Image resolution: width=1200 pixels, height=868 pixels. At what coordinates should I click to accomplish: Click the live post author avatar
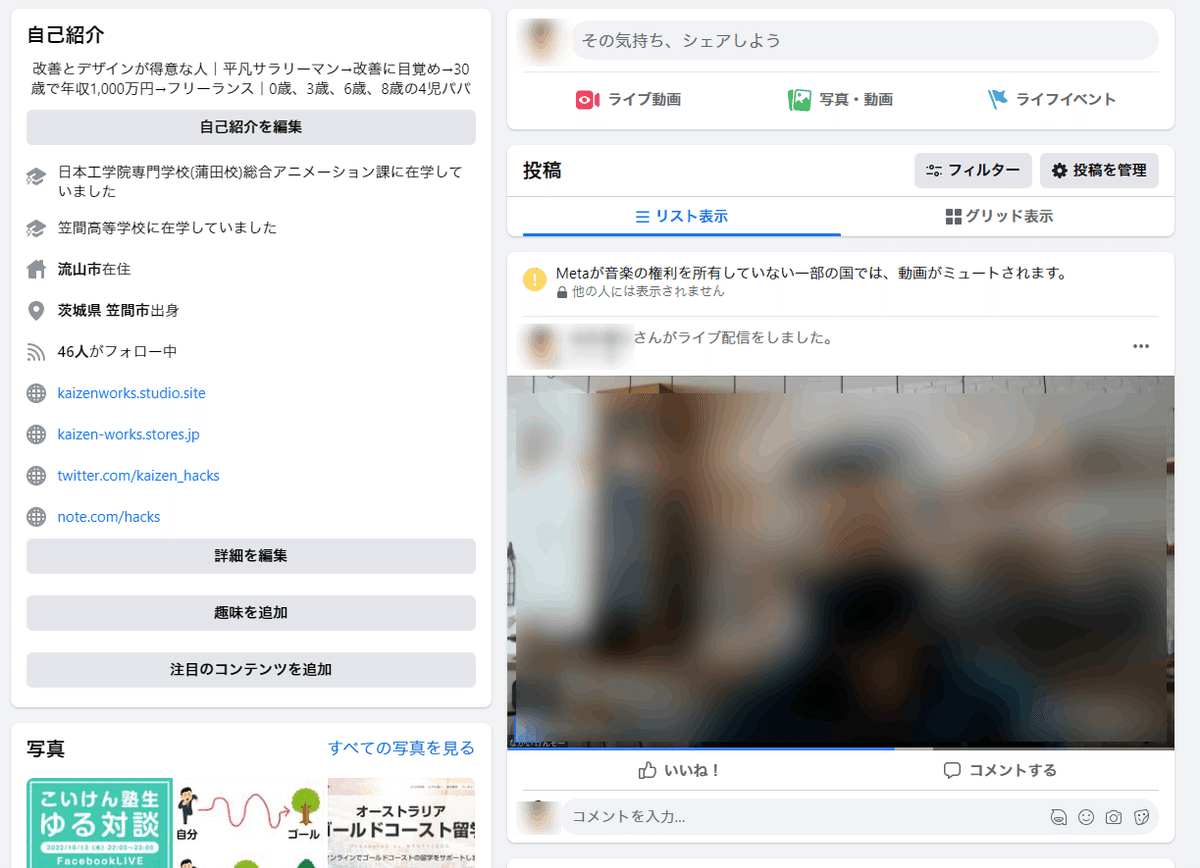(543, 346)
